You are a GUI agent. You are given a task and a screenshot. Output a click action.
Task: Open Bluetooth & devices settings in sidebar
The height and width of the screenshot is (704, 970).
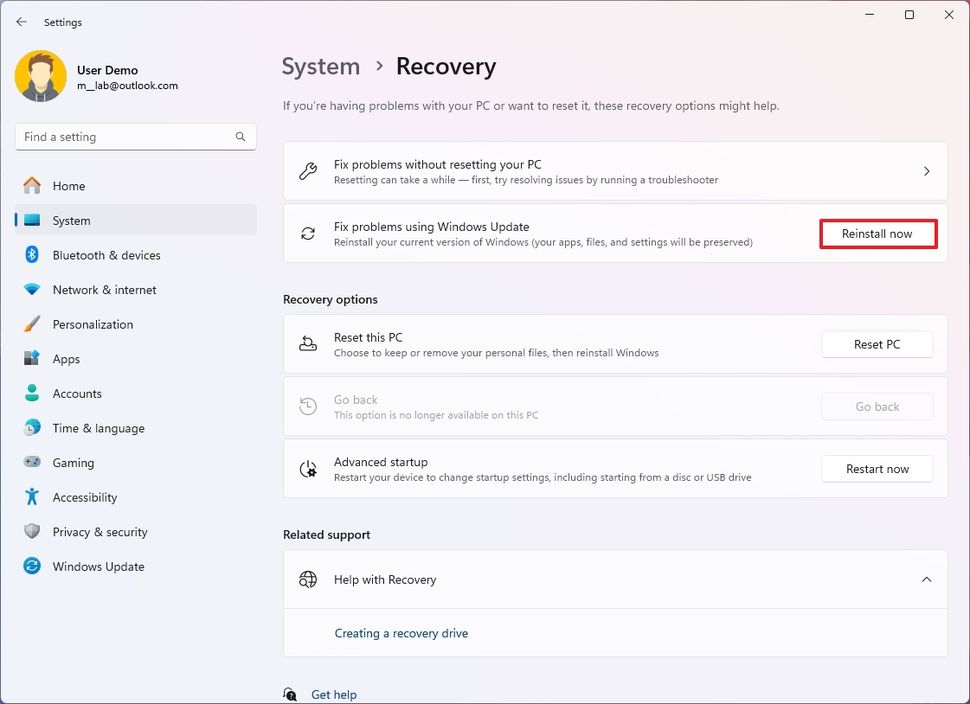click(104, 255)
